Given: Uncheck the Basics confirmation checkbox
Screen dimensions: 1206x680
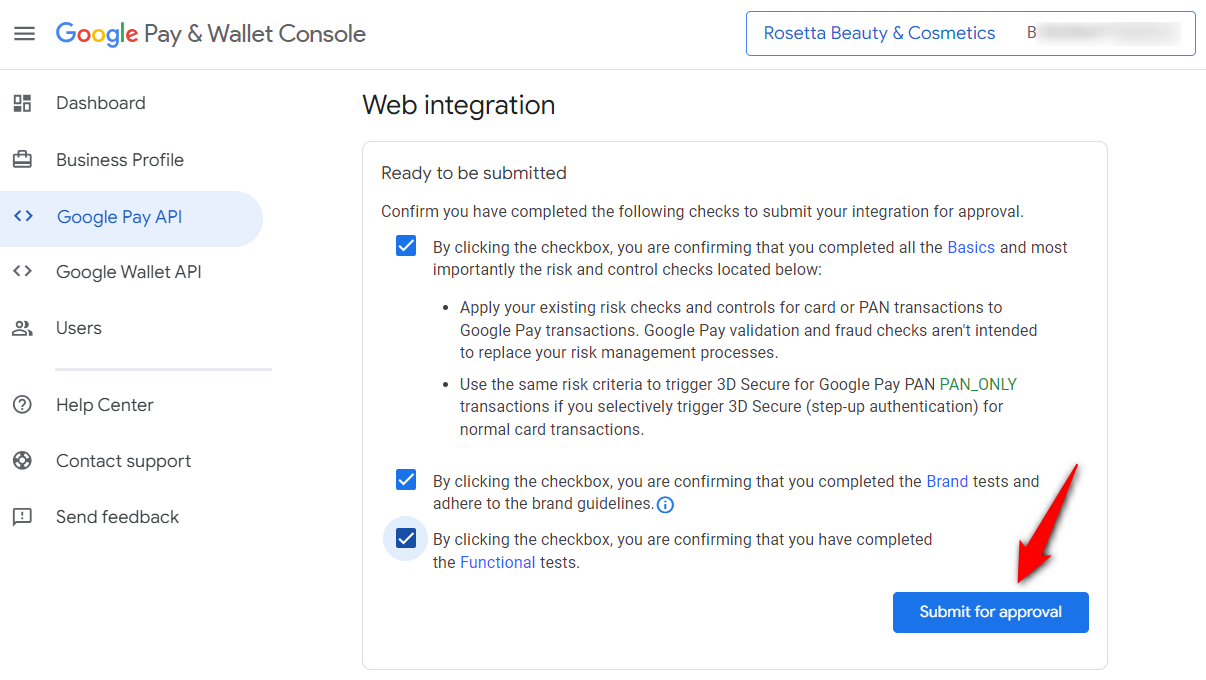Looking at the screenshot, I should pos(405,245).
